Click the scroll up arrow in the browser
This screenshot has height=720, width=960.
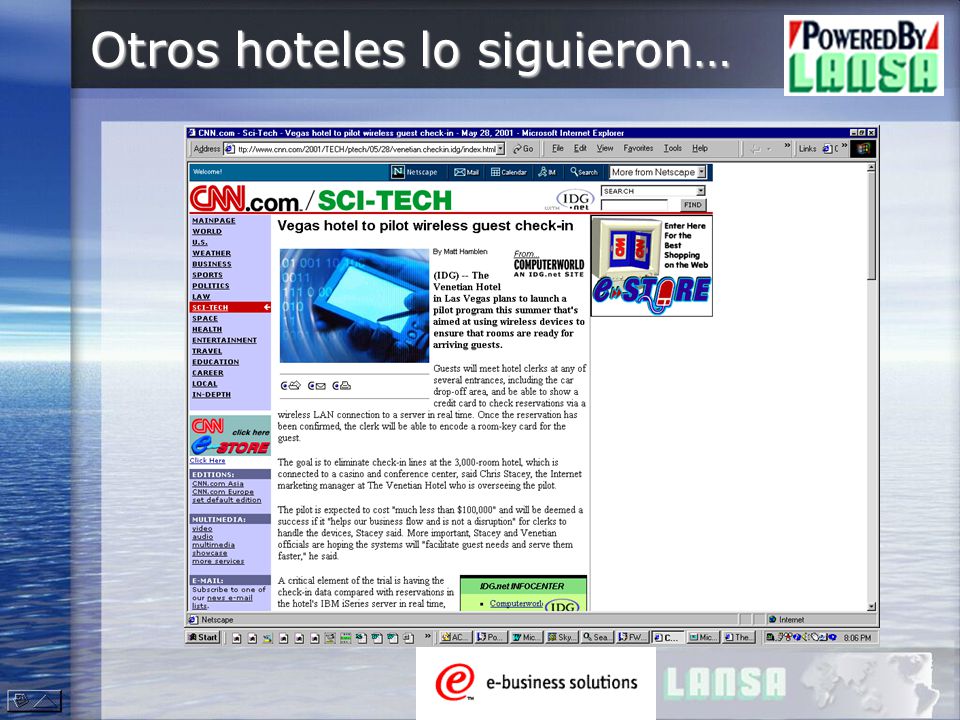[872, 167]
